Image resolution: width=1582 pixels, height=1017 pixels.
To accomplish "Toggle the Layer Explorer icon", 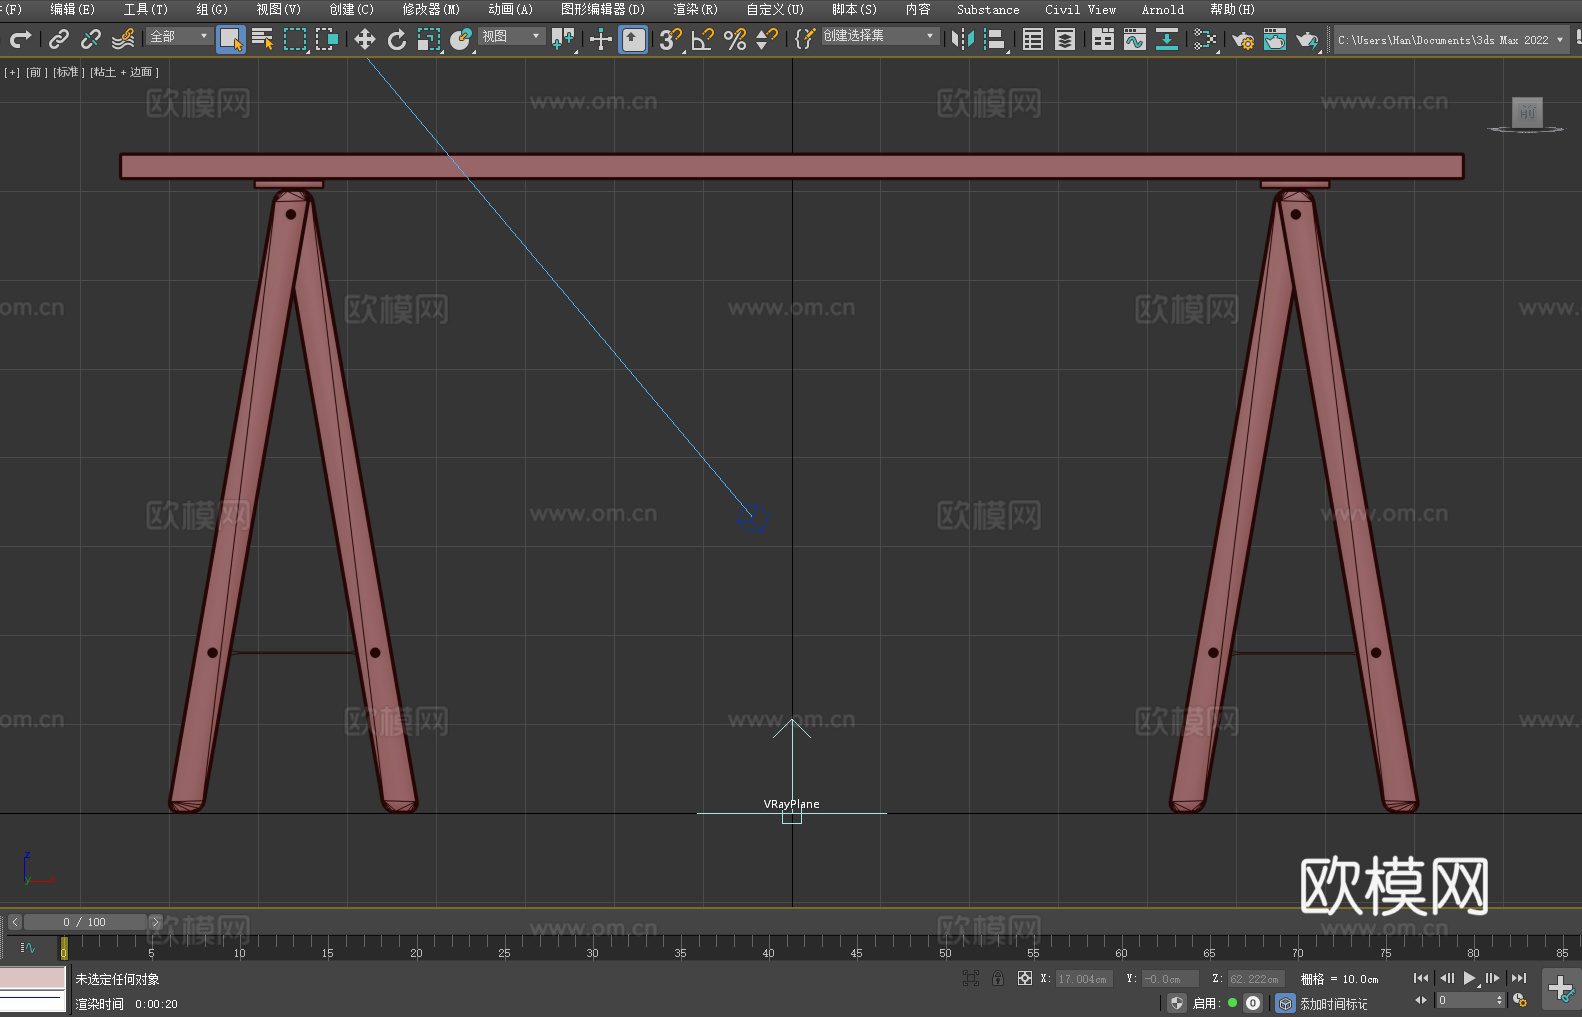I will (x=1065, y=39).
